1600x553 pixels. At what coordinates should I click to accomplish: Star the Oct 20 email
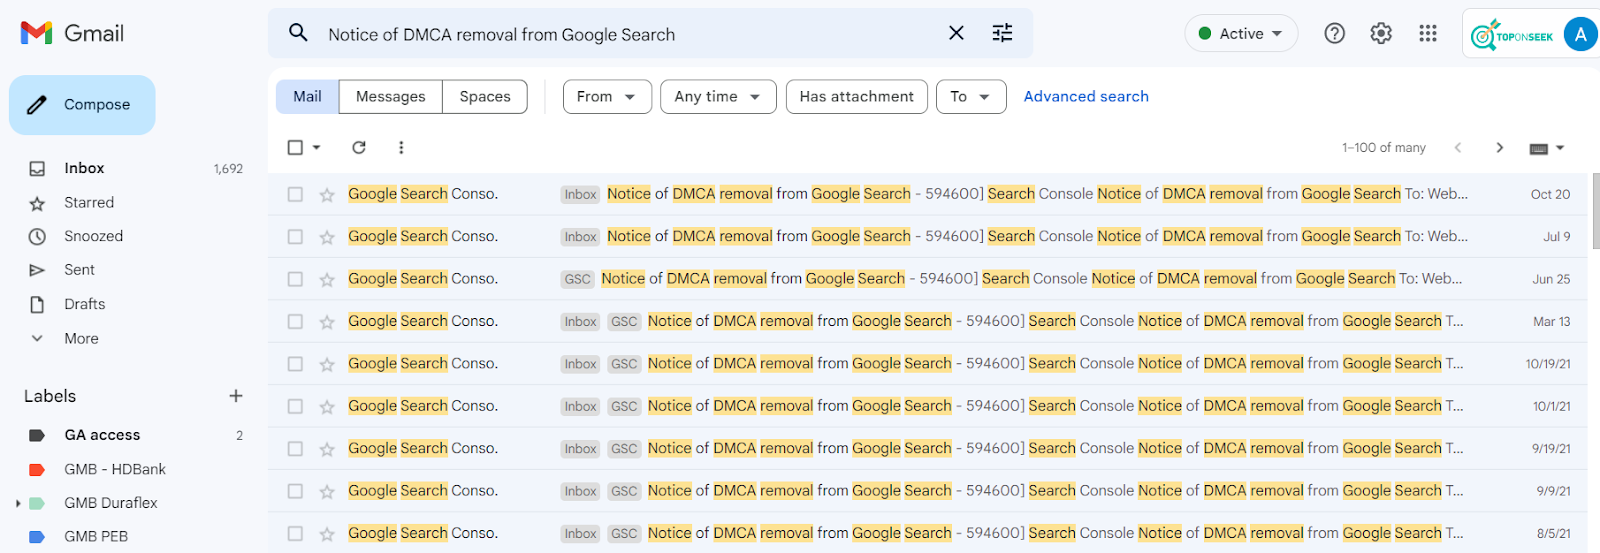327,195
